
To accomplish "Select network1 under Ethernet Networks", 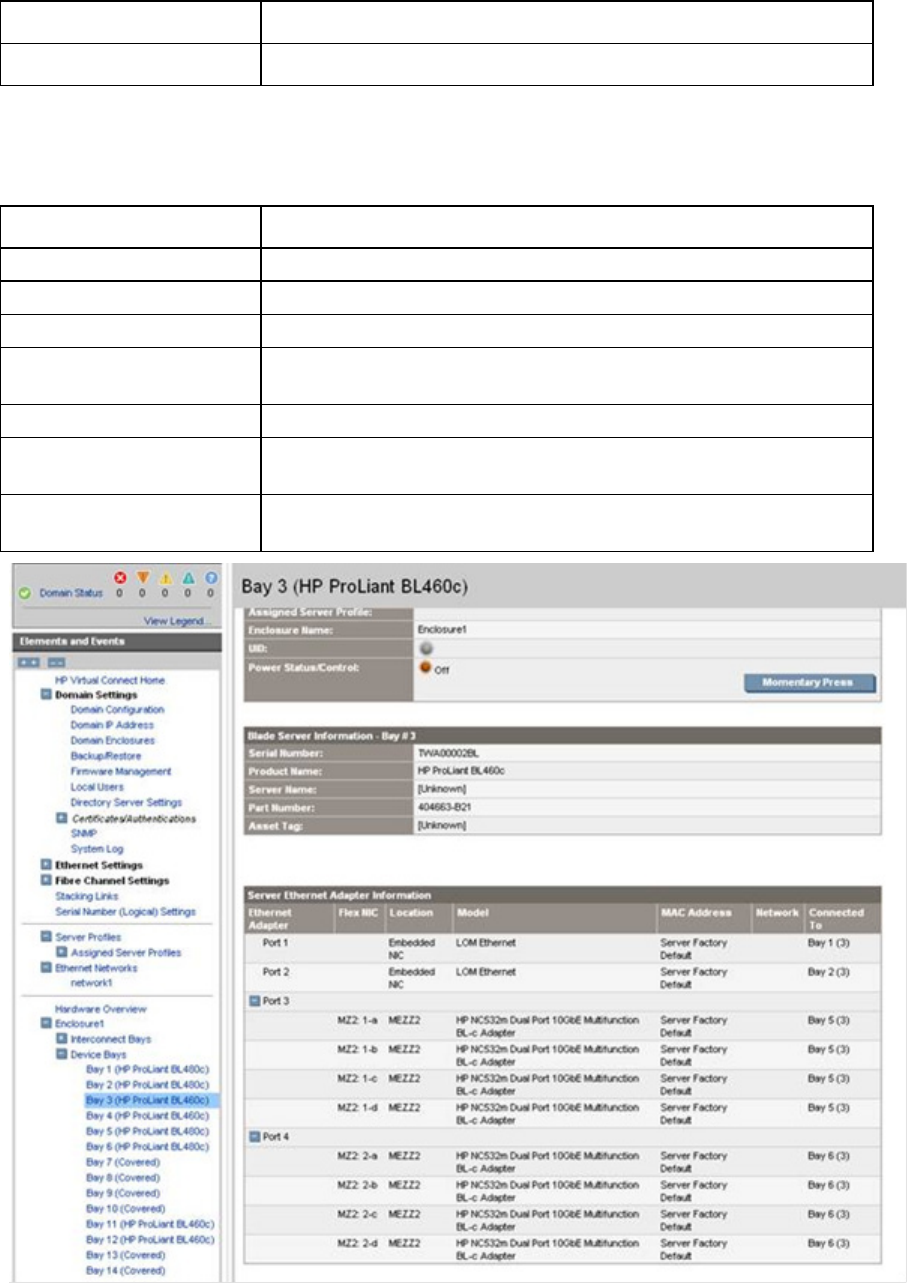I will pos(93,983).
